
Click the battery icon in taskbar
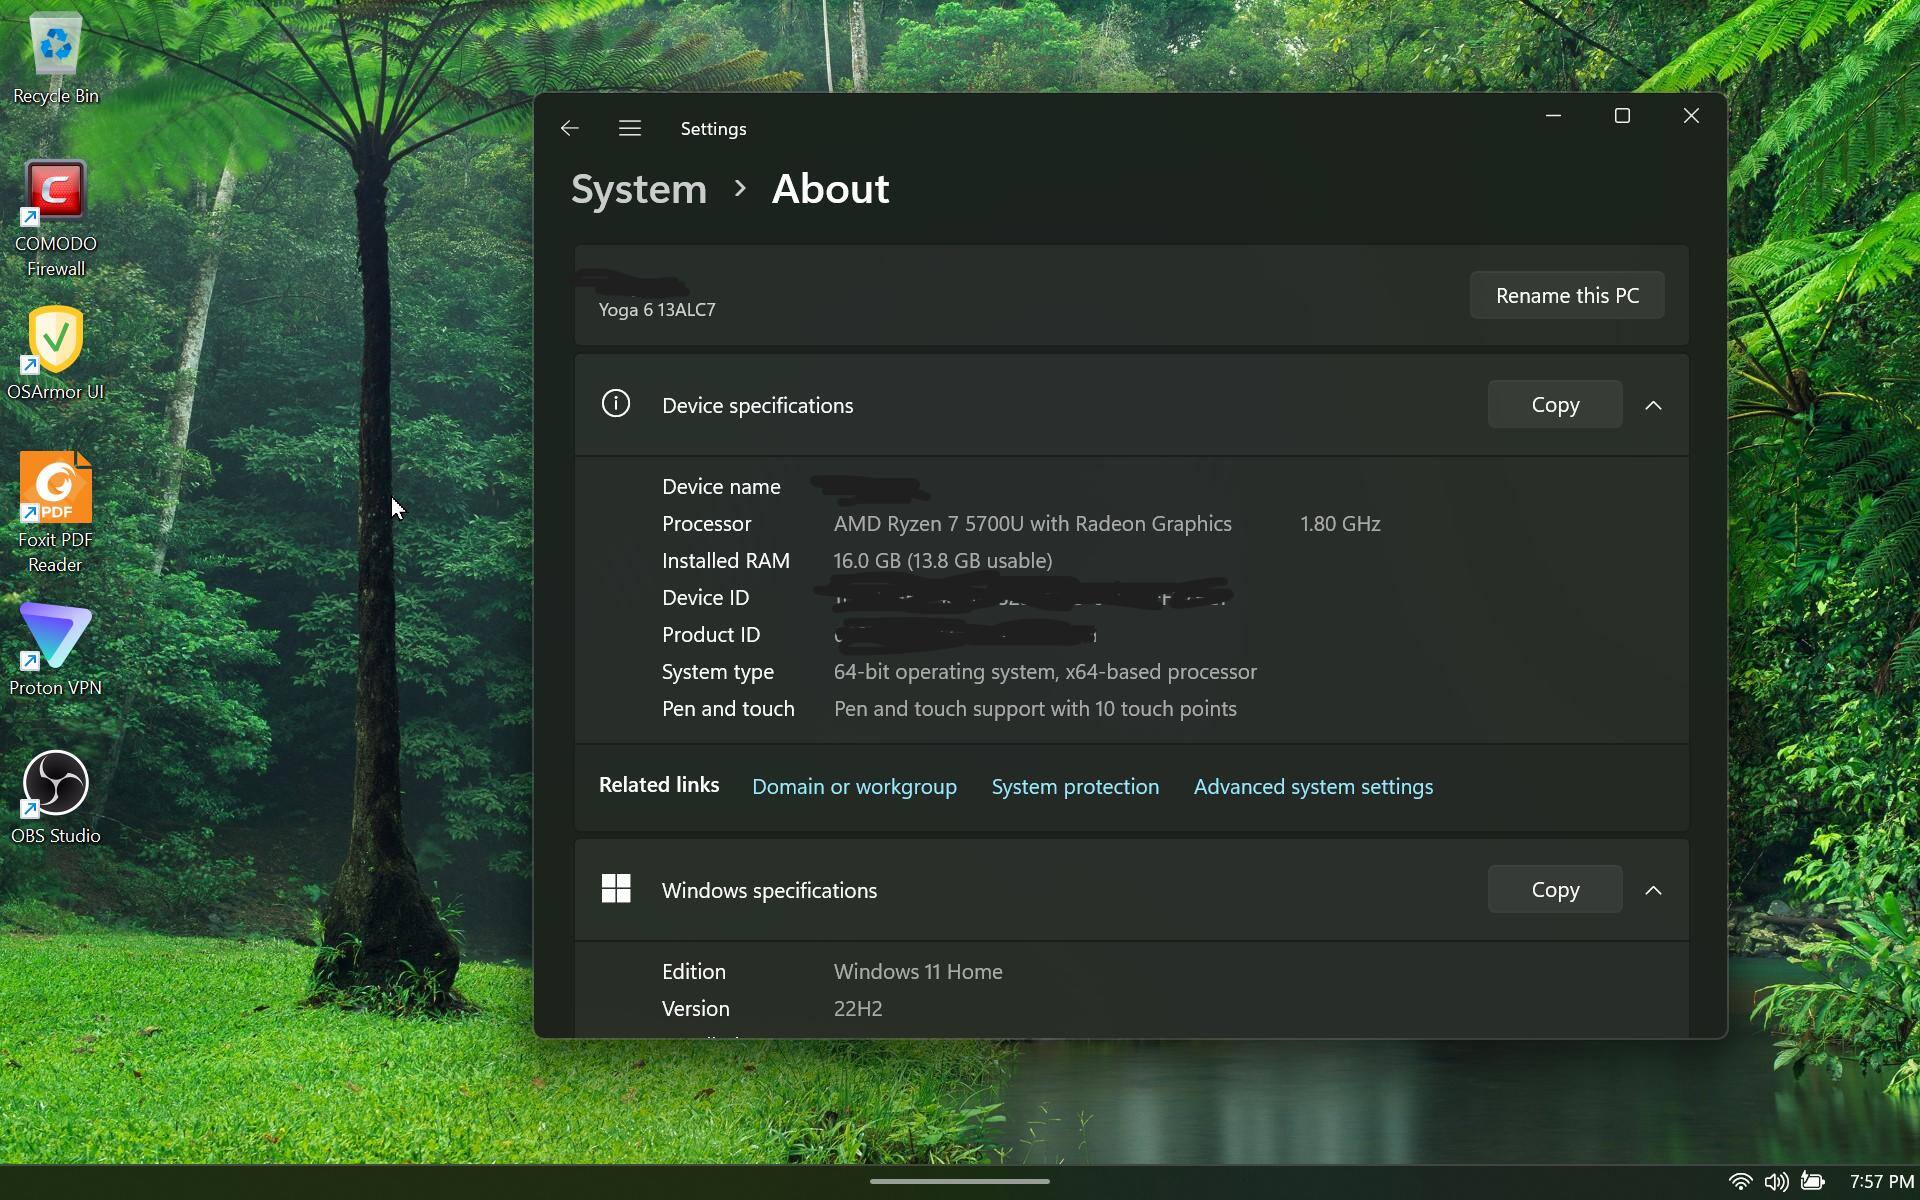click(1812, 1181)
